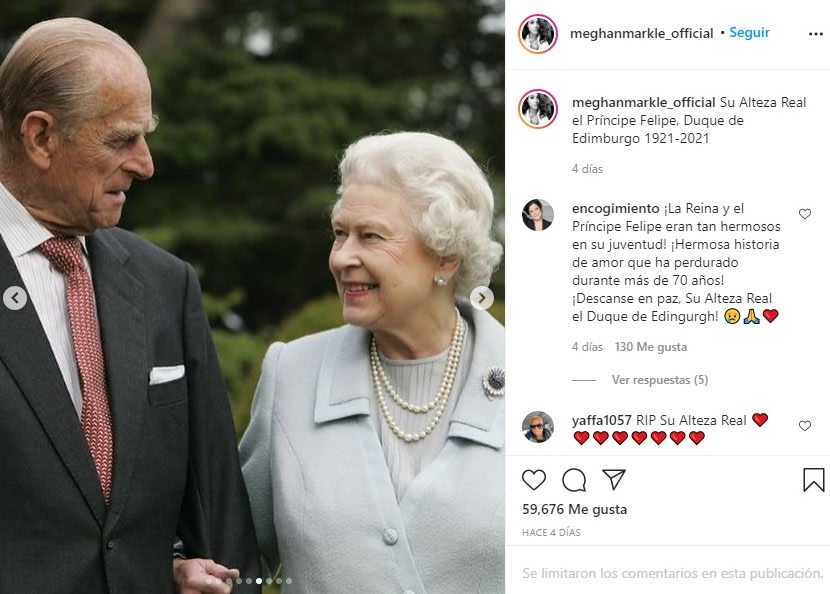View the 59,676 Me gusta likes list

point(574,509)
